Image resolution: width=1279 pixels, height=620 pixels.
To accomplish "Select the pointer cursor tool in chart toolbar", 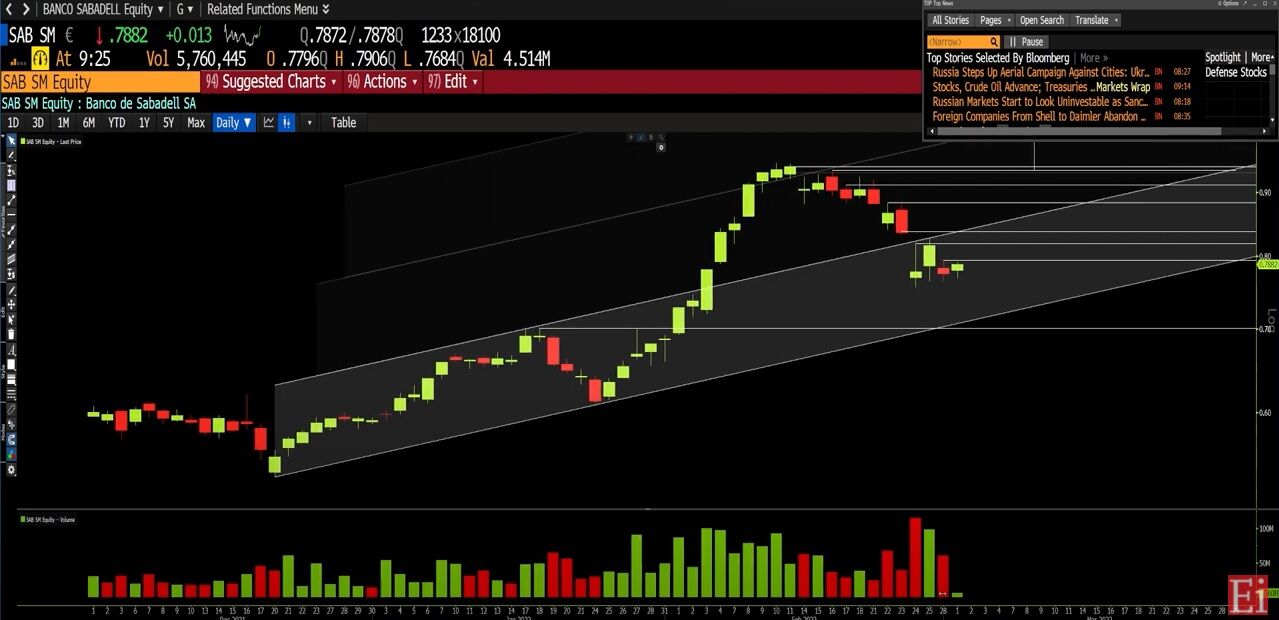I will point(11,140).
